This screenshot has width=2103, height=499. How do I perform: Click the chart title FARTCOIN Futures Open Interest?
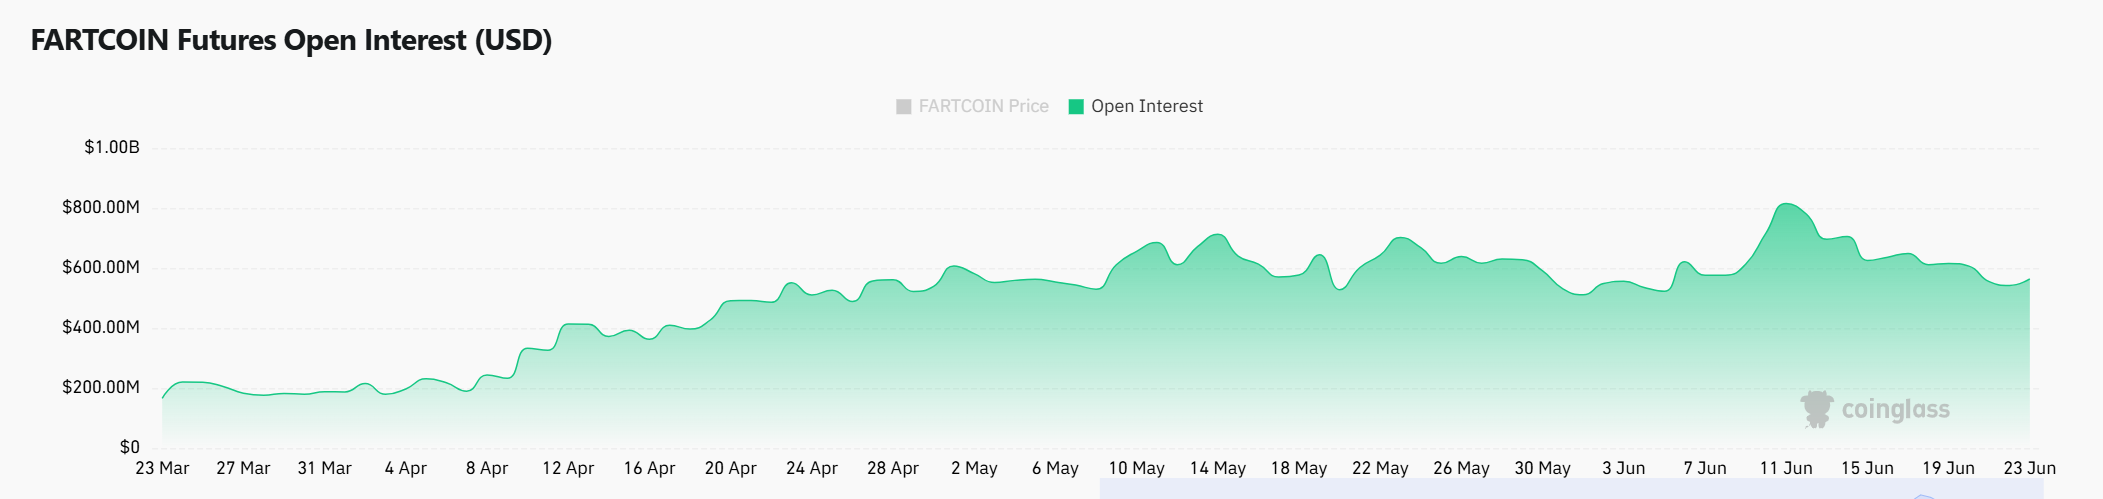pos(291,40)
